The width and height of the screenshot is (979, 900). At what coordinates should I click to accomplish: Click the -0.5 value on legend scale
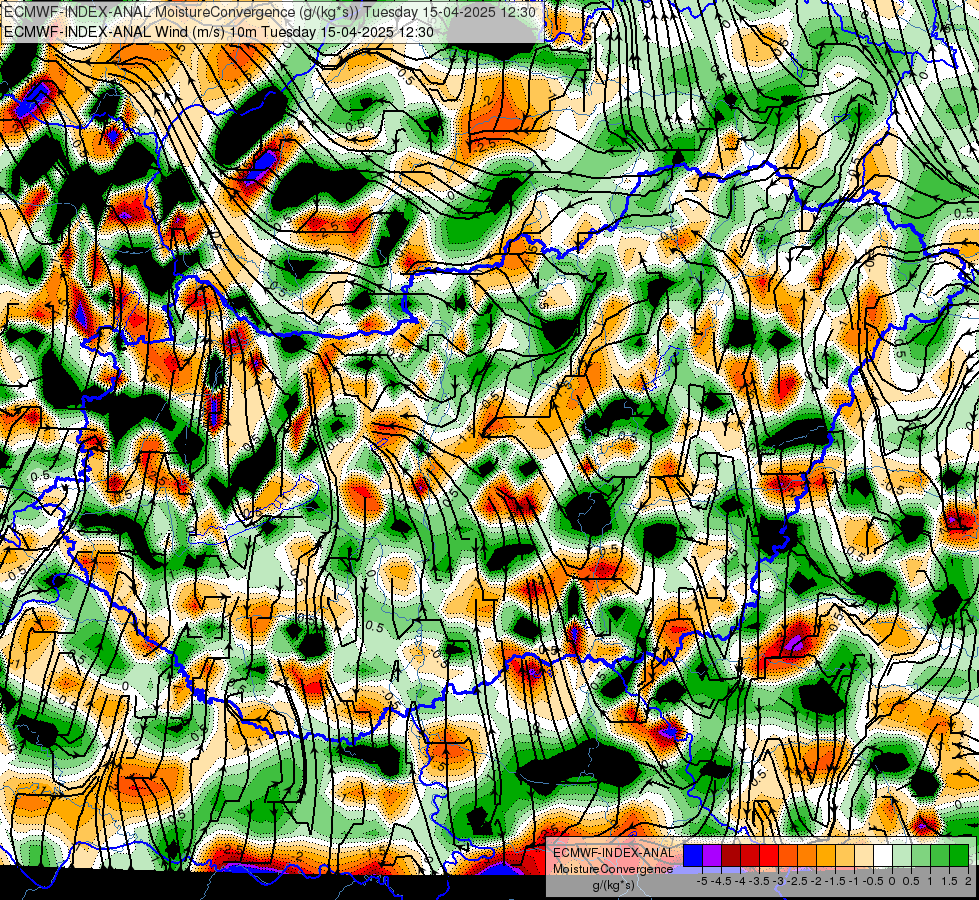pyautogui.click(x=873, y=881)
